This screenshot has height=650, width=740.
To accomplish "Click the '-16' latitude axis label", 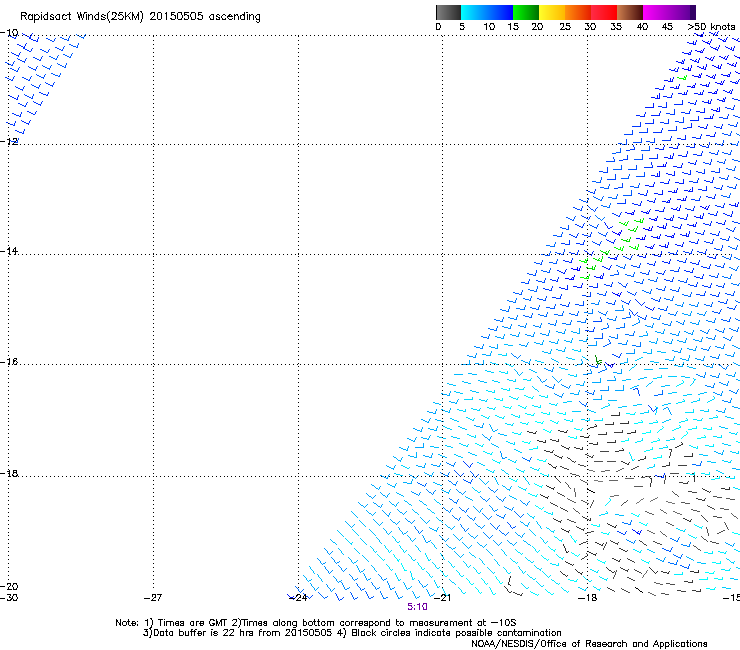I will (x=9, y=362).
